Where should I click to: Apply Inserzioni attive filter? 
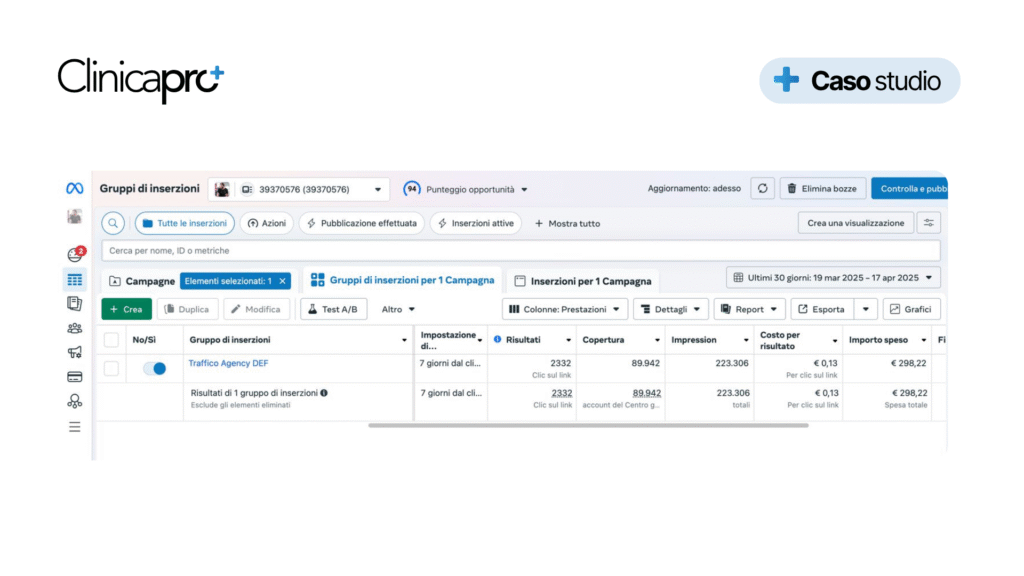pos(475,223)
